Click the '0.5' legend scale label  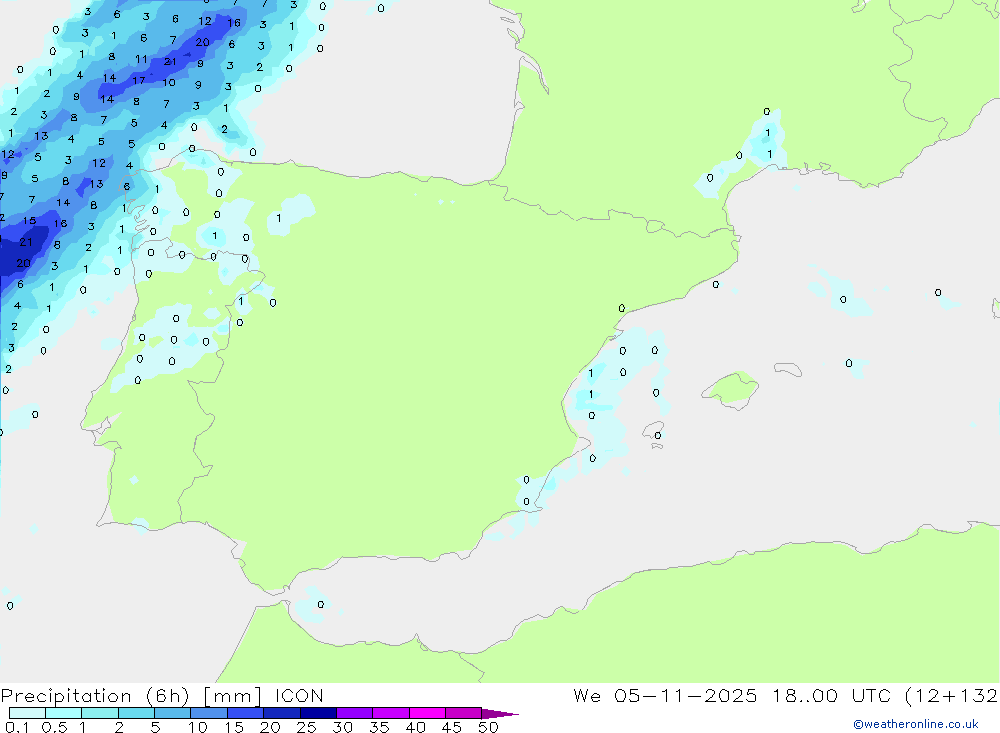tap(54, 727)
